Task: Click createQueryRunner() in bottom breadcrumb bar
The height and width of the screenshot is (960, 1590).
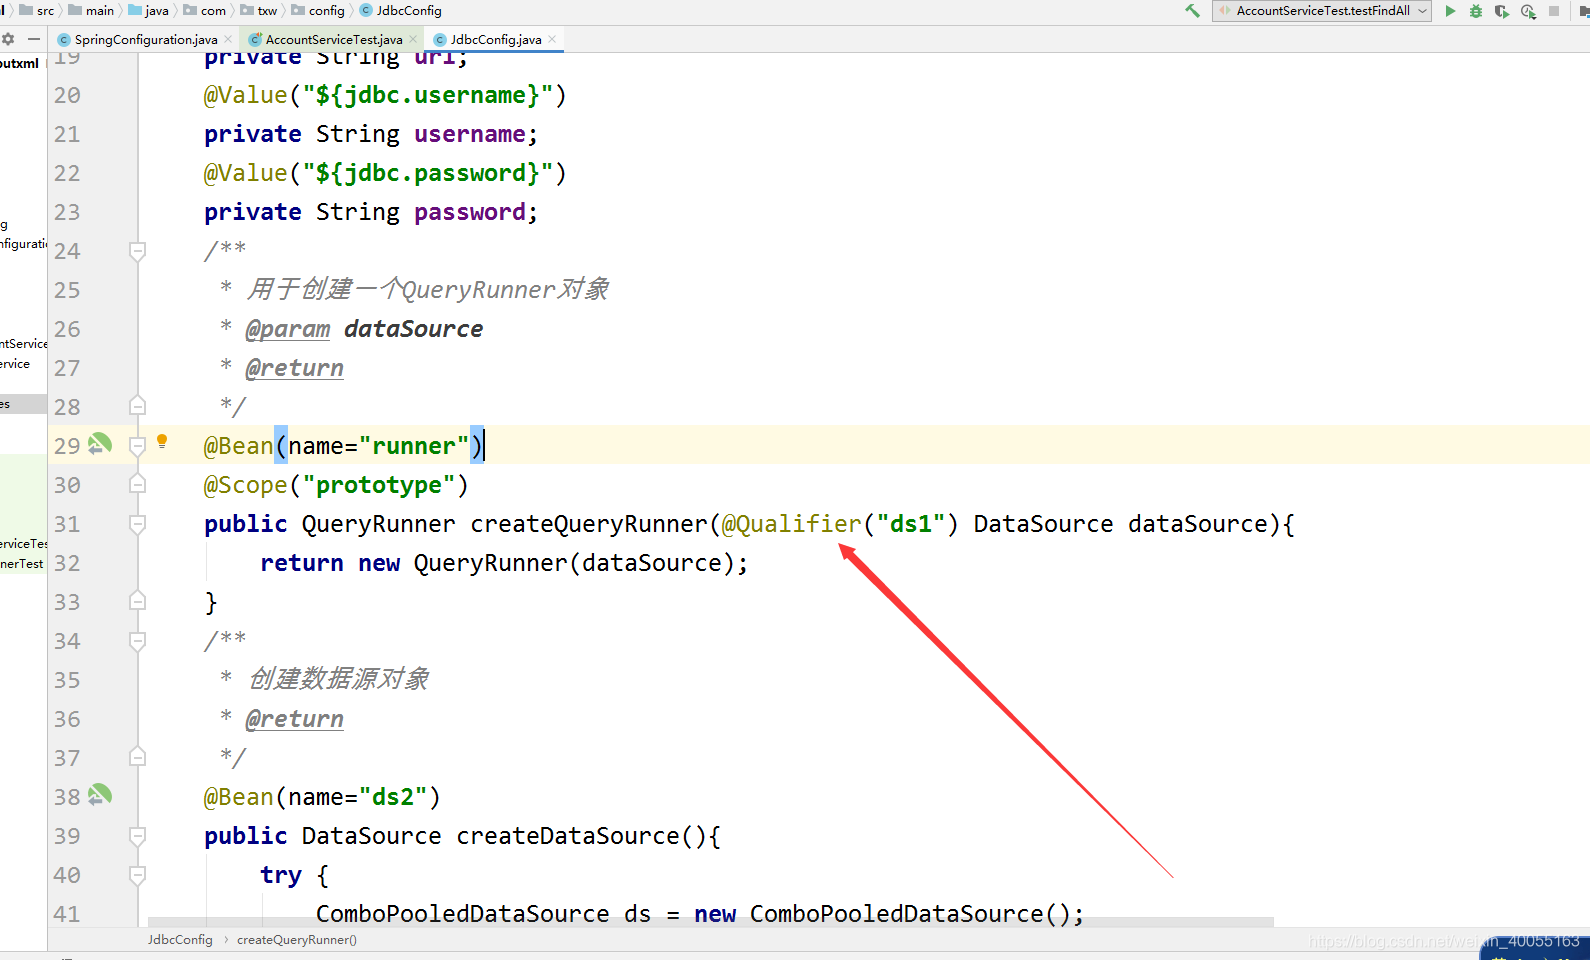Action: click(x=297, y=940)
